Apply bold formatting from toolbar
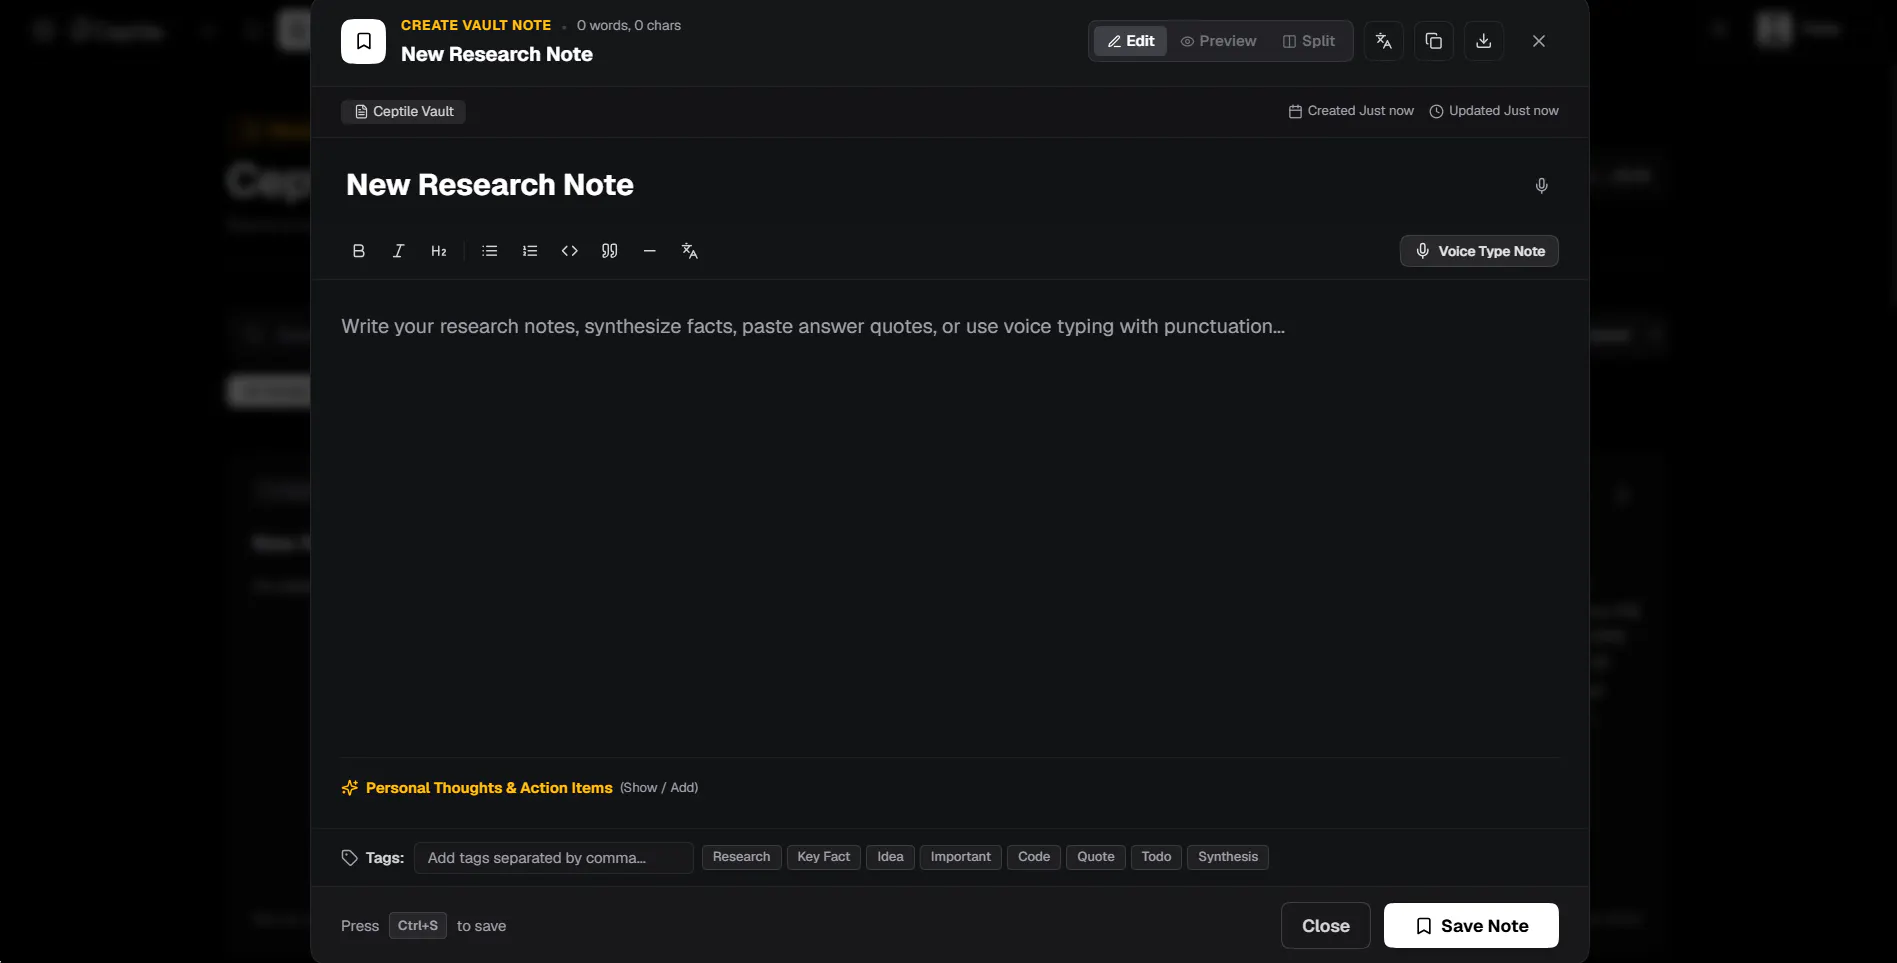1897x963 pixels. coord(359,251)
